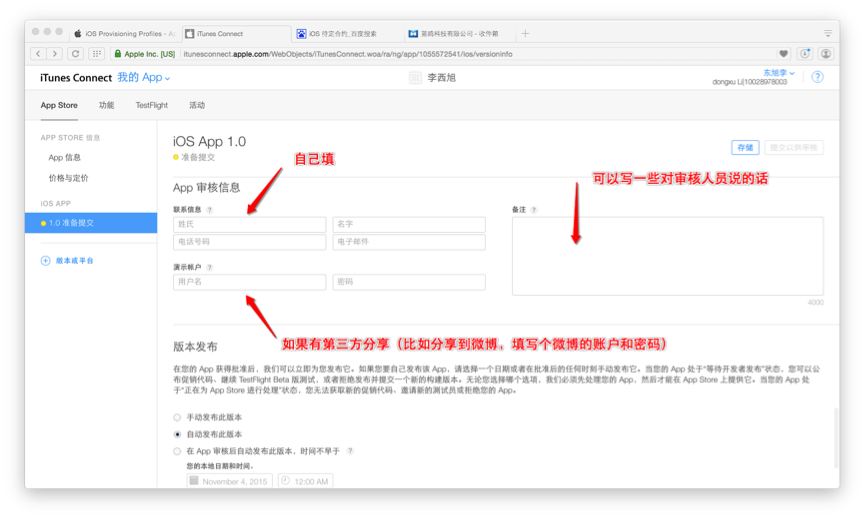
Task: Open the help question mark in the header
Action: pyautogui.click(x=818, y=77)
